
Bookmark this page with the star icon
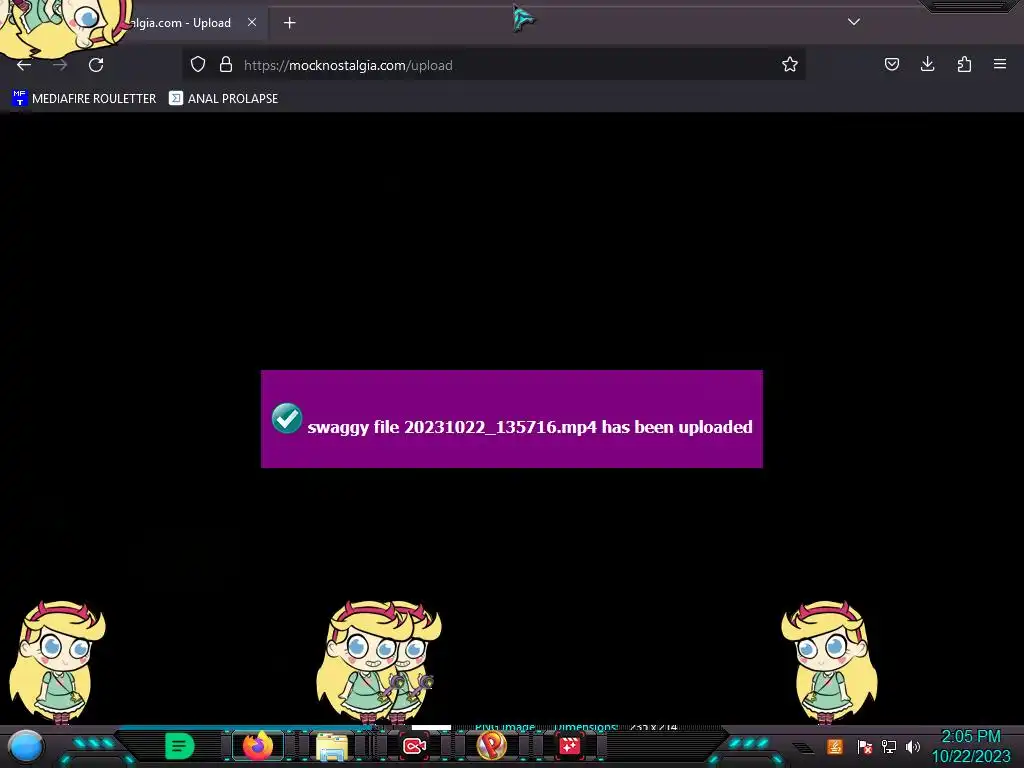(x=790, y=64)
